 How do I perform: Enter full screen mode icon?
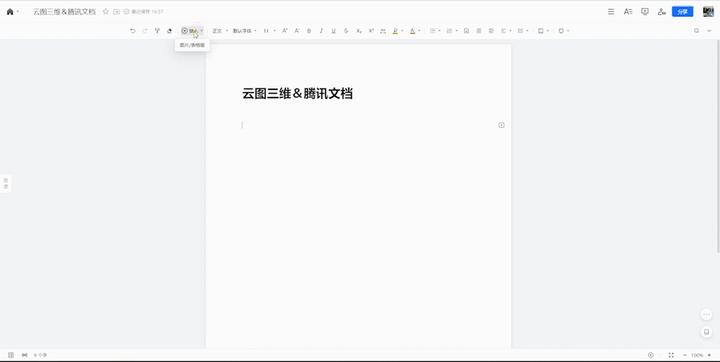tap(671, 355)
